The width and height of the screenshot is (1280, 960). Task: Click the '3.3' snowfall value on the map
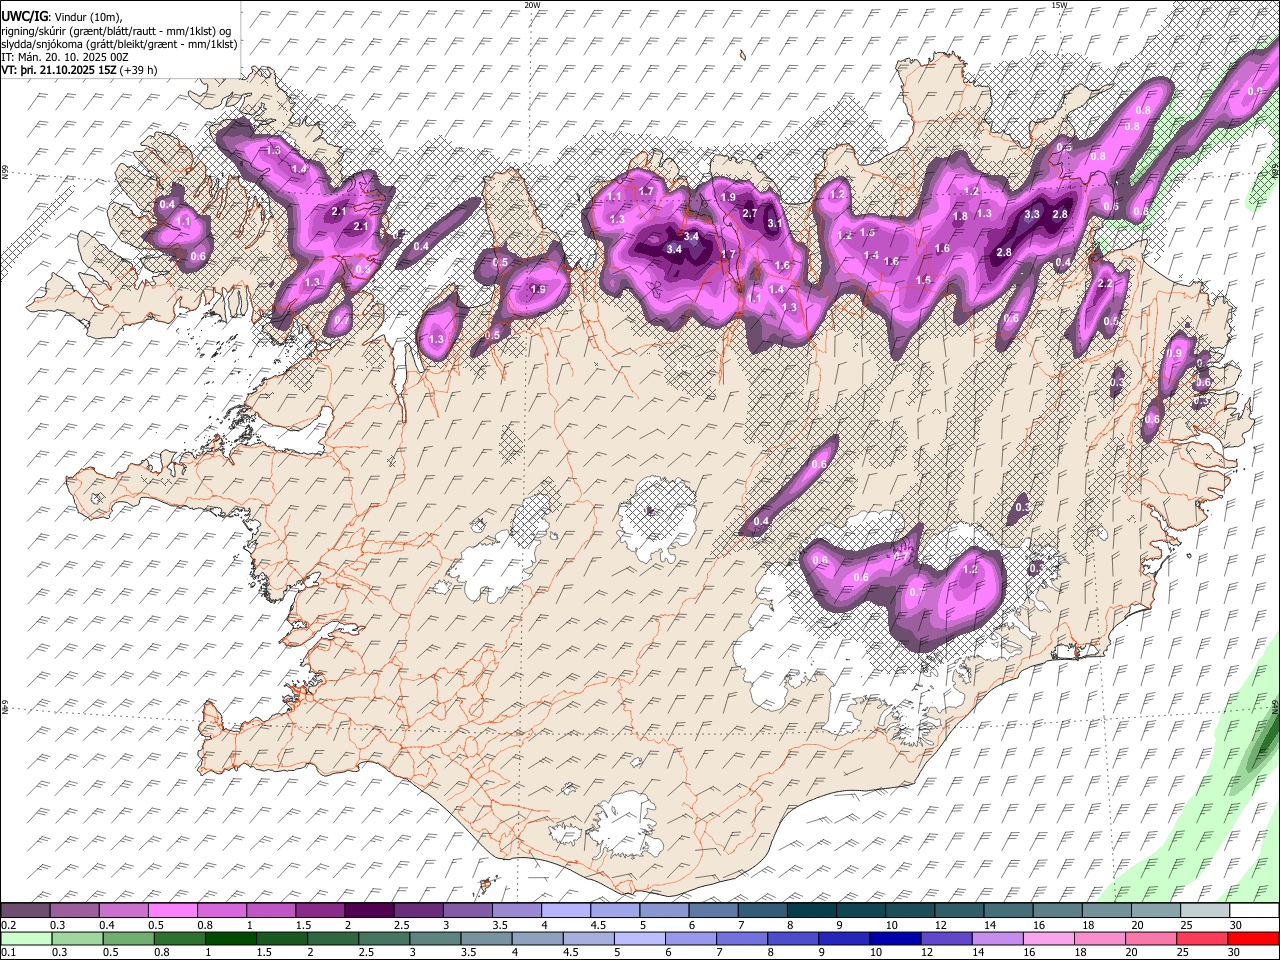coord(1033,214)
